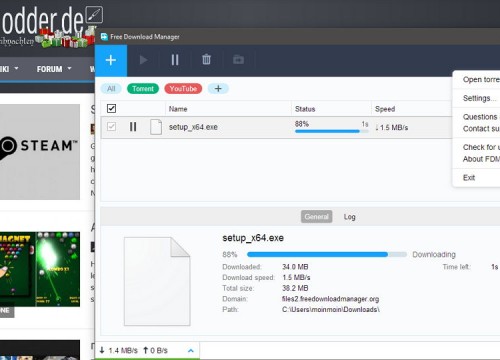Image resolution: width=500 pixels, height=360 pixels.
Task: Click the blue plus add-download button
Action: [x=111, y=60]
